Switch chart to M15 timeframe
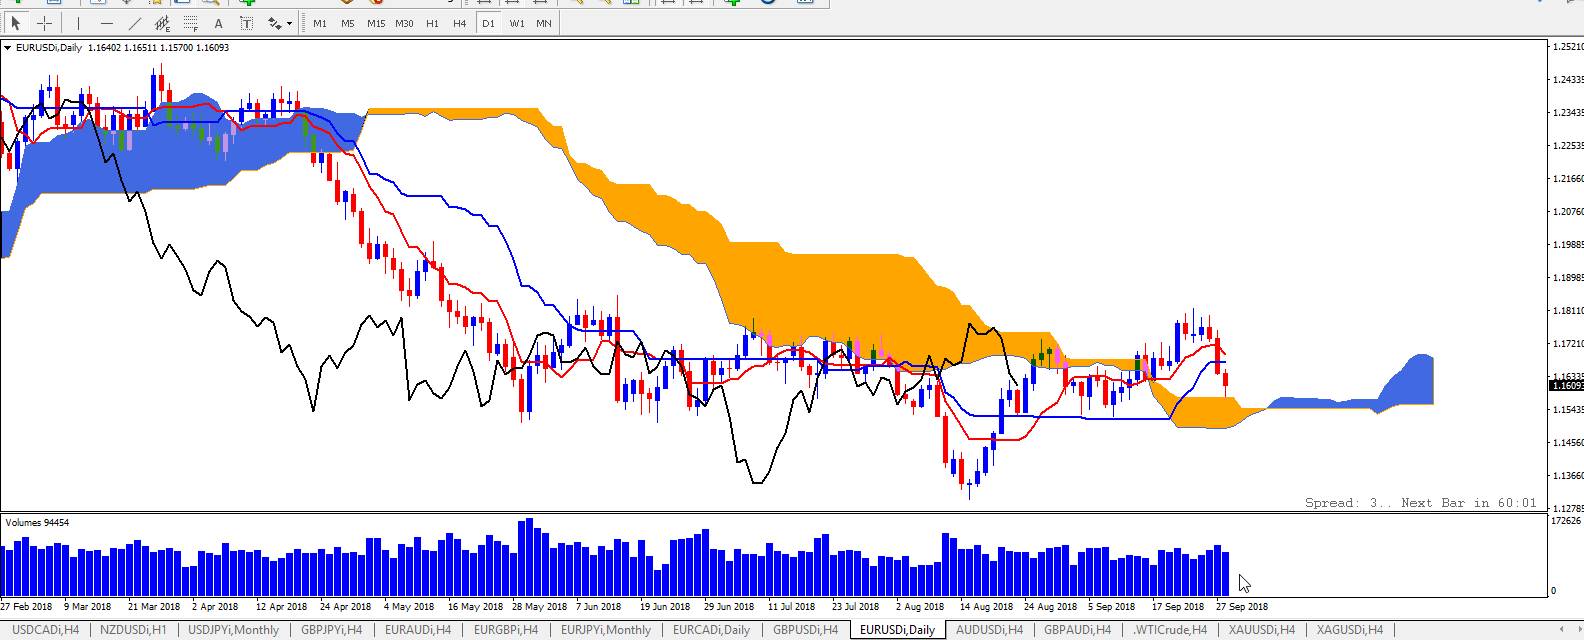The width and height of the screenshot is (1584, 640). tap(376, 23)
